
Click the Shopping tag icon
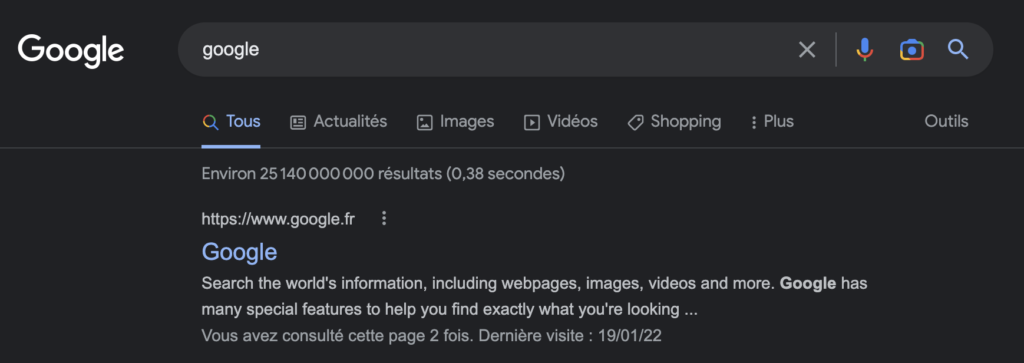[x=635, y=122]
